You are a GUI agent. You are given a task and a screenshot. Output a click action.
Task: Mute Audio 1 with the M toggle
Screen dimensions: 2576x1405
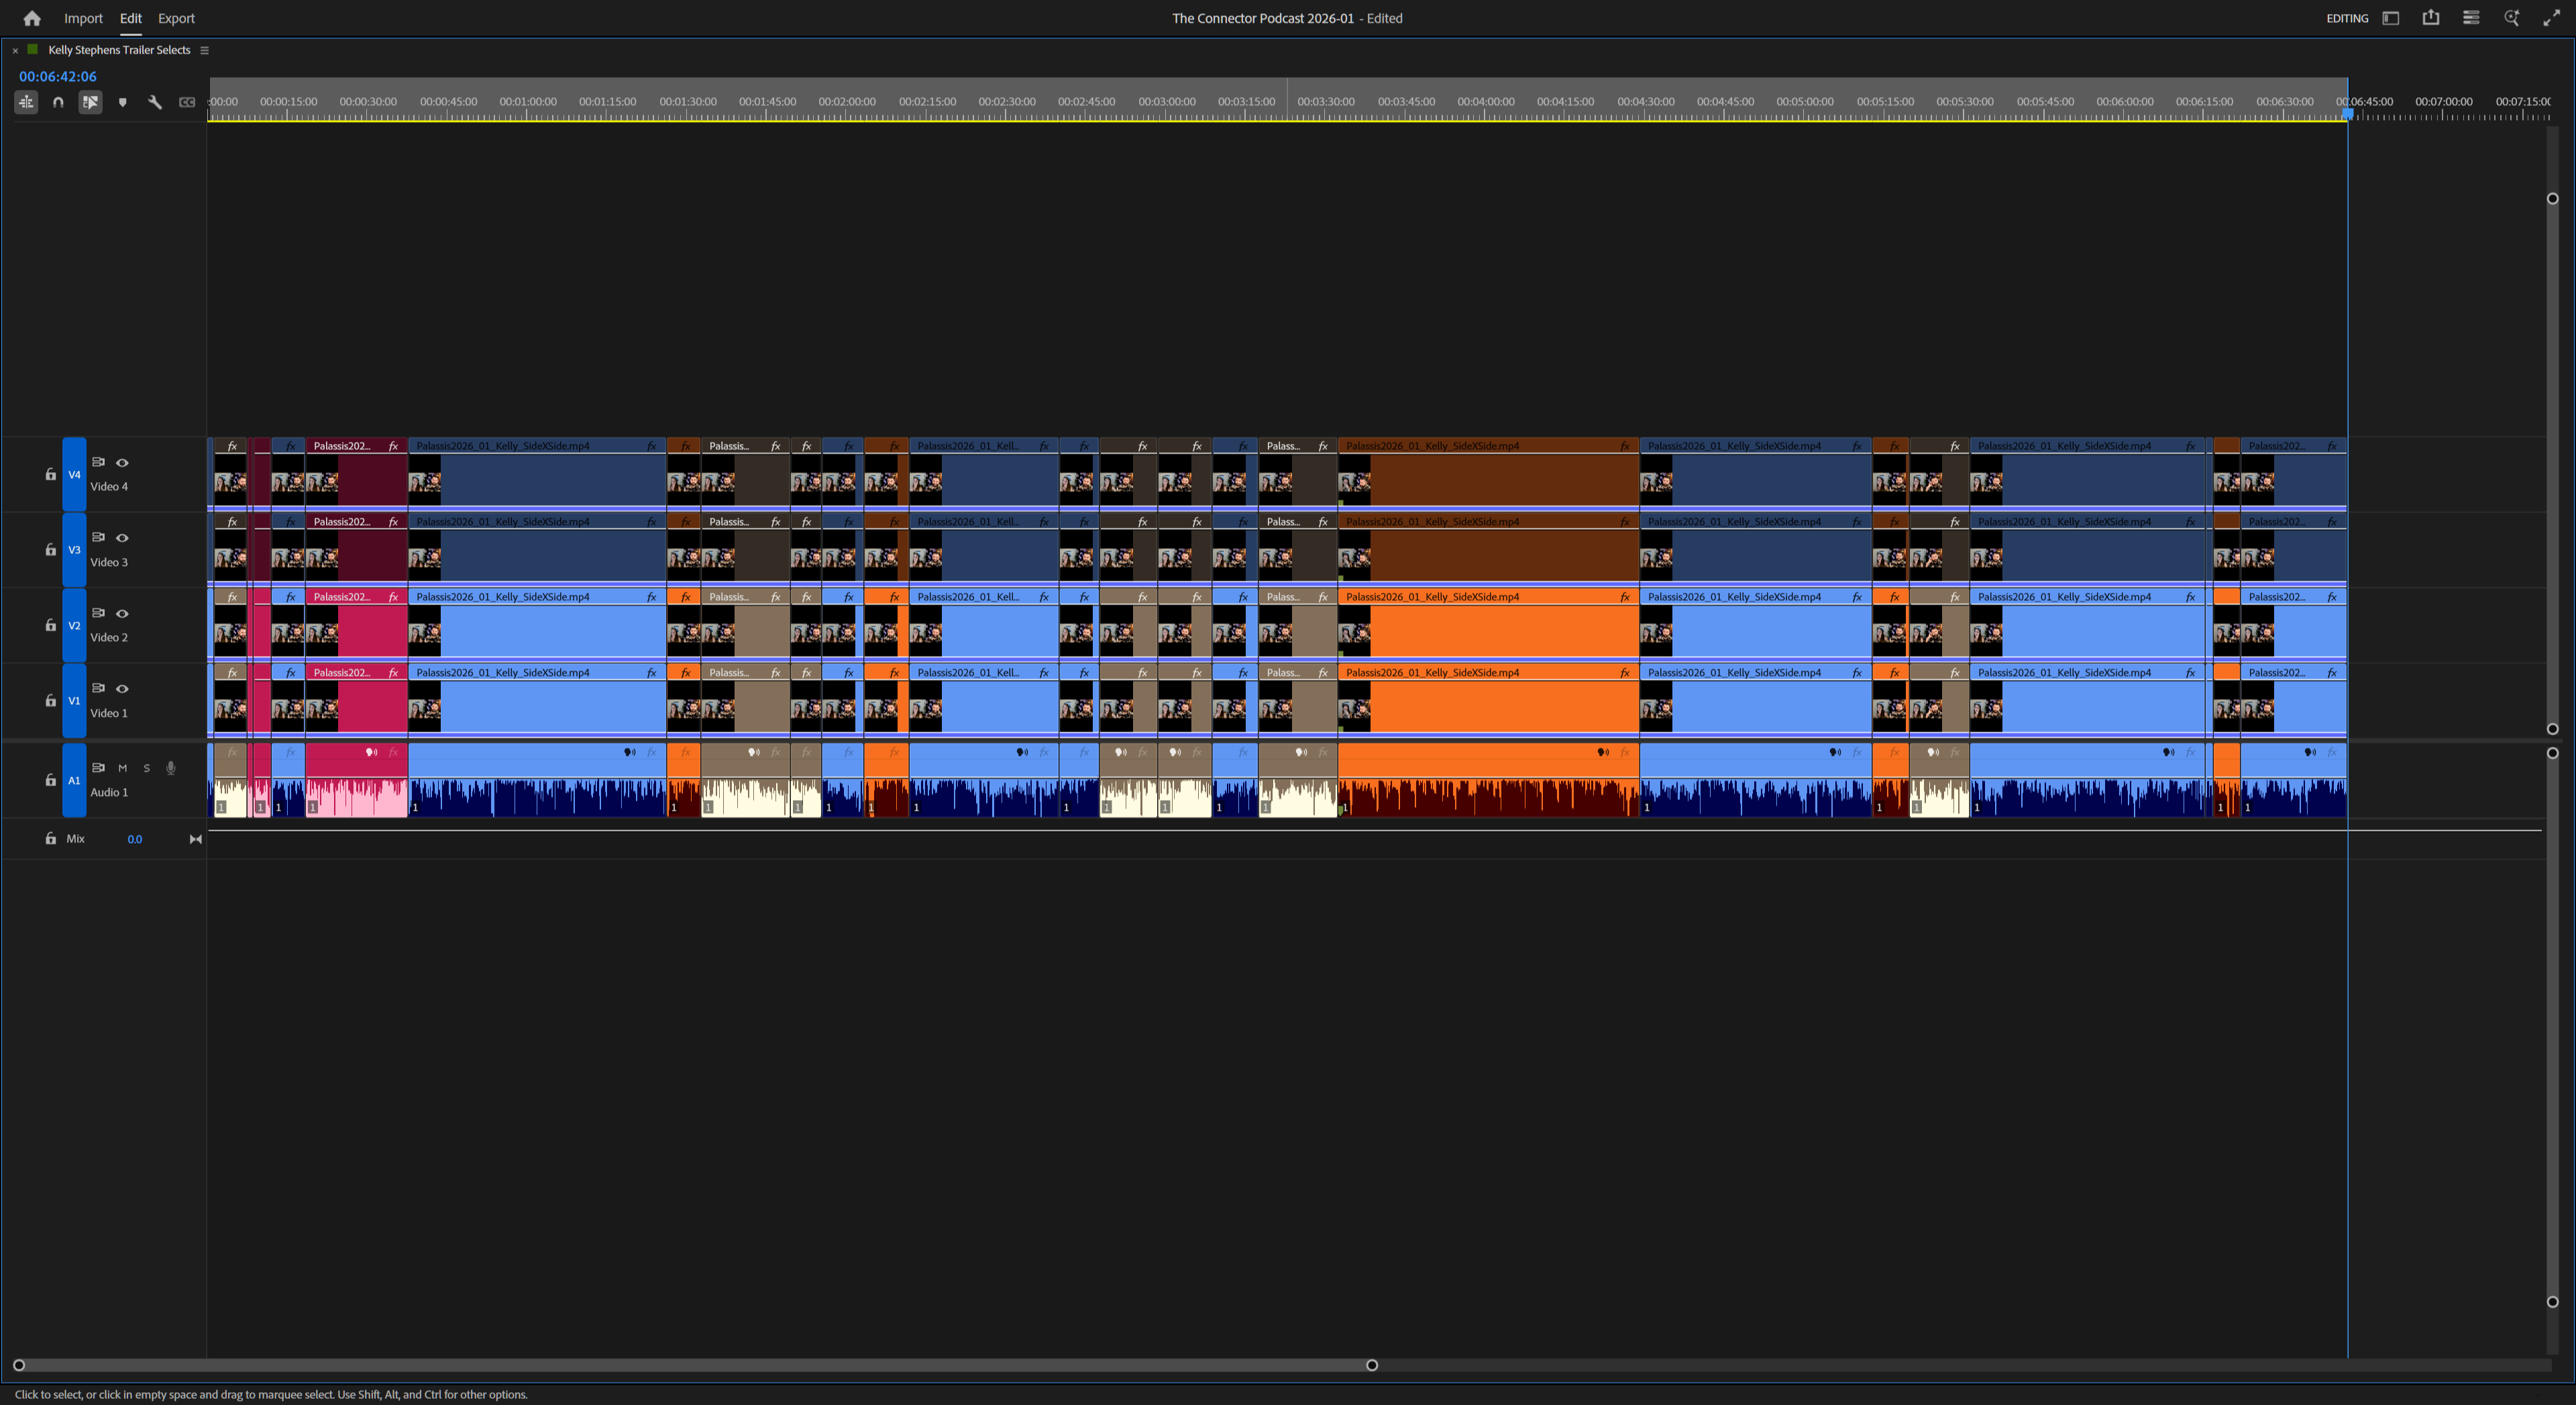point(123,768)
